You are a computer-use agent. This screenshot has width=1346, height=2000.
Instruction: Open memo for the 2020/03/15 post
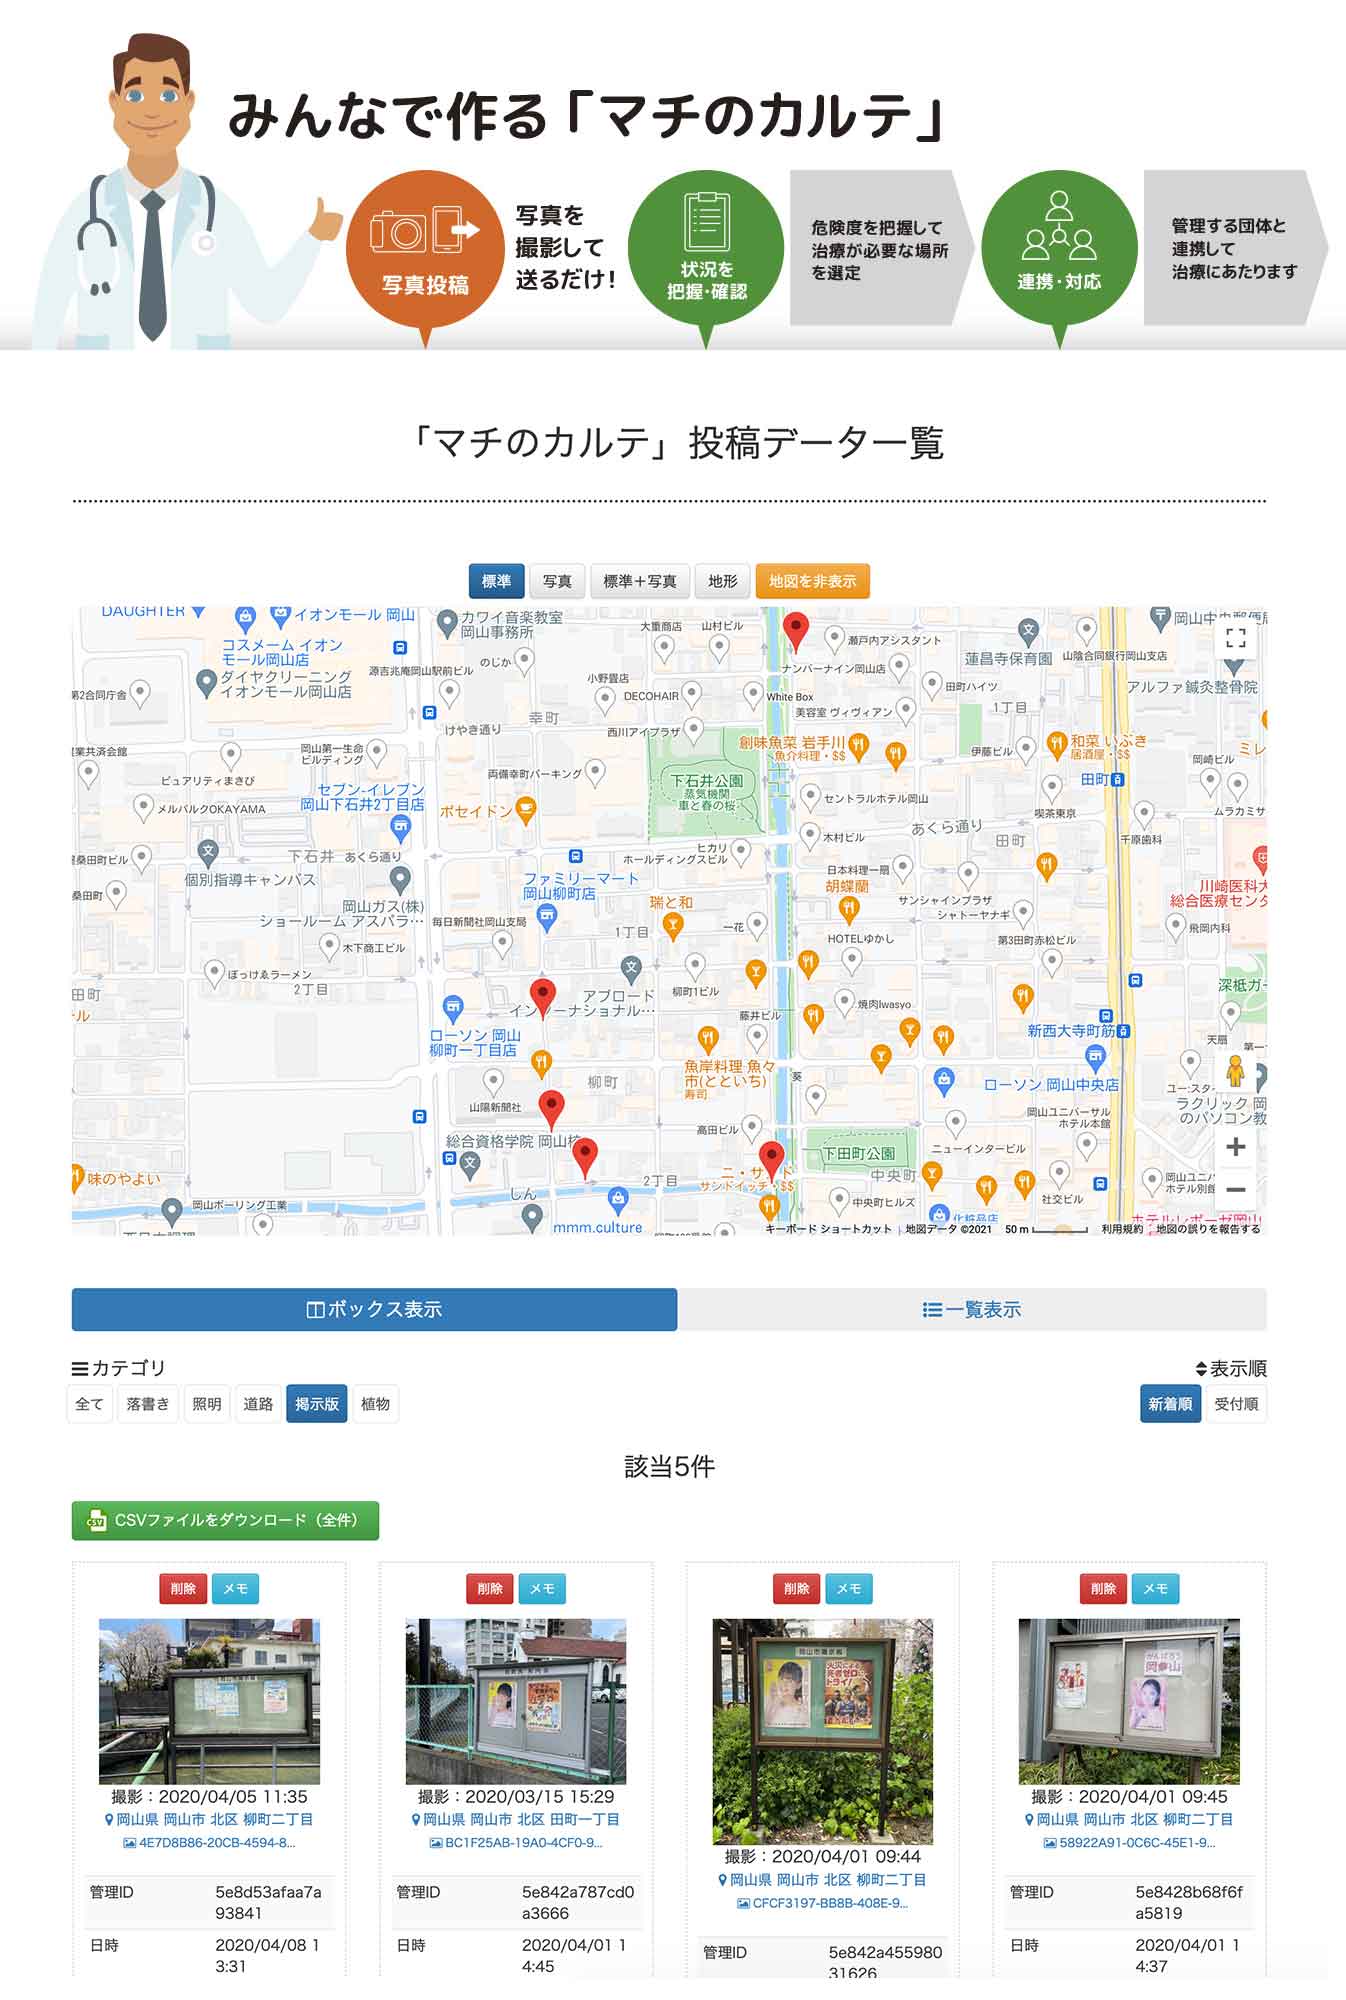tap(542, 1588)
